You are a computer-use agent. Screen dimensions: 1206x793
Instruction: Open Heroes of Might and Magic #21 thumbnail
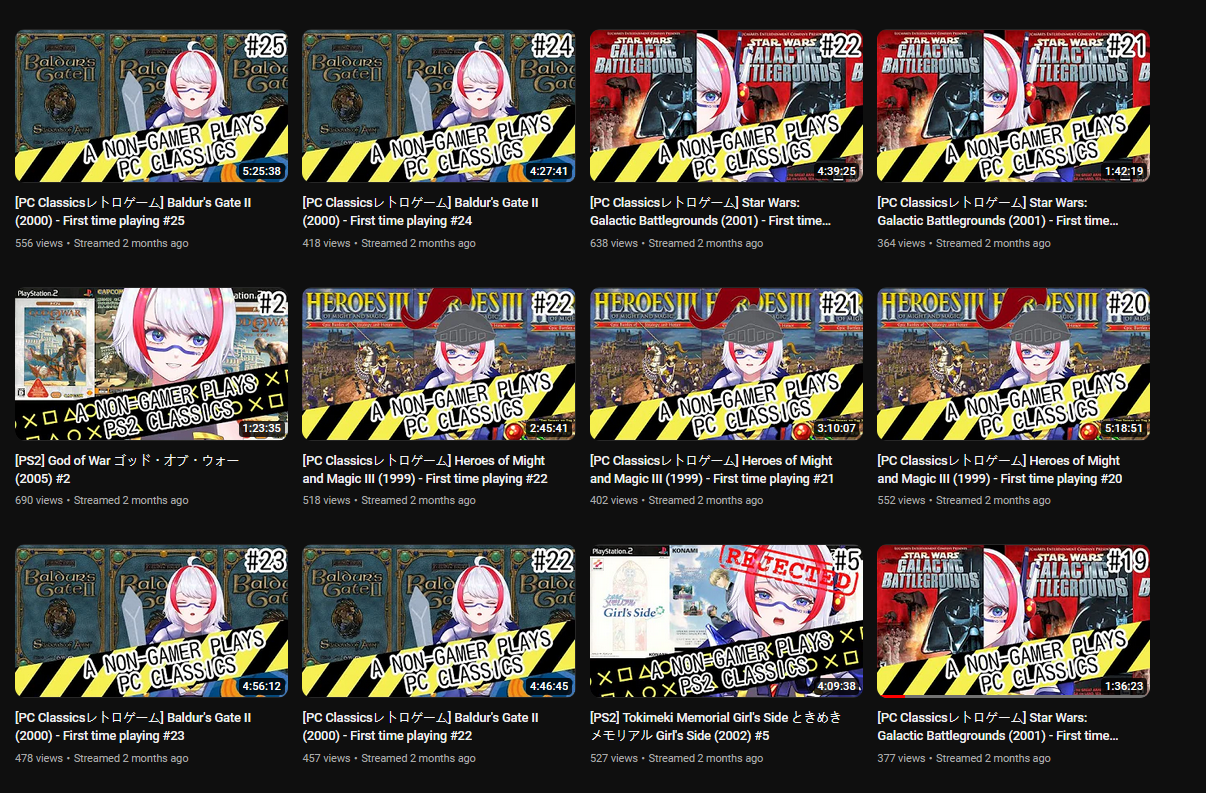(x=726, y=364)
